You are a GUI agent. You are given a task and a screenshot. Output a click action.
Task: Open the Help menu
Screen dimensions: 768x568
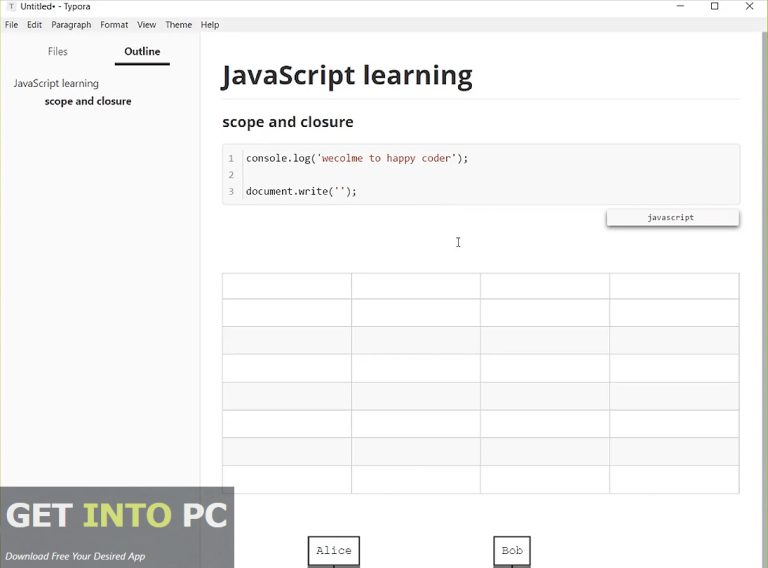[x=210, y=25]
